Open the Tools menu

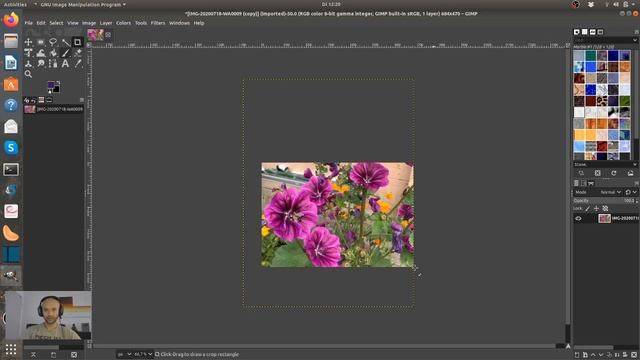[141, 23]
